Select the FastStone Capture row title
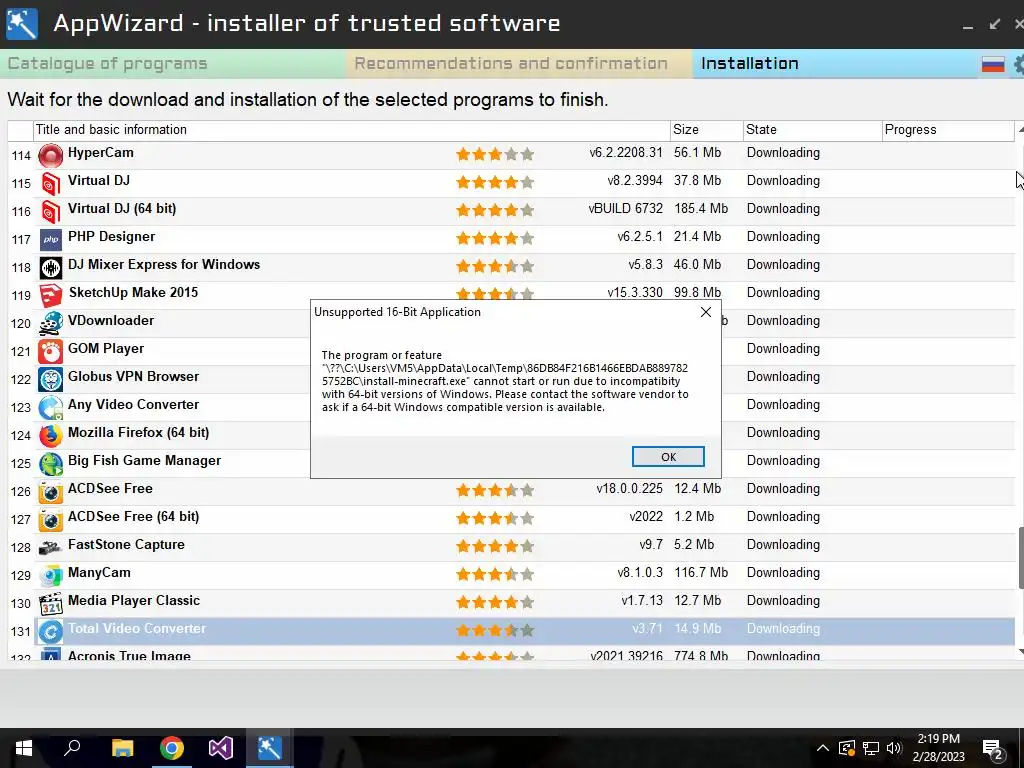 click(x=126, y=545)
